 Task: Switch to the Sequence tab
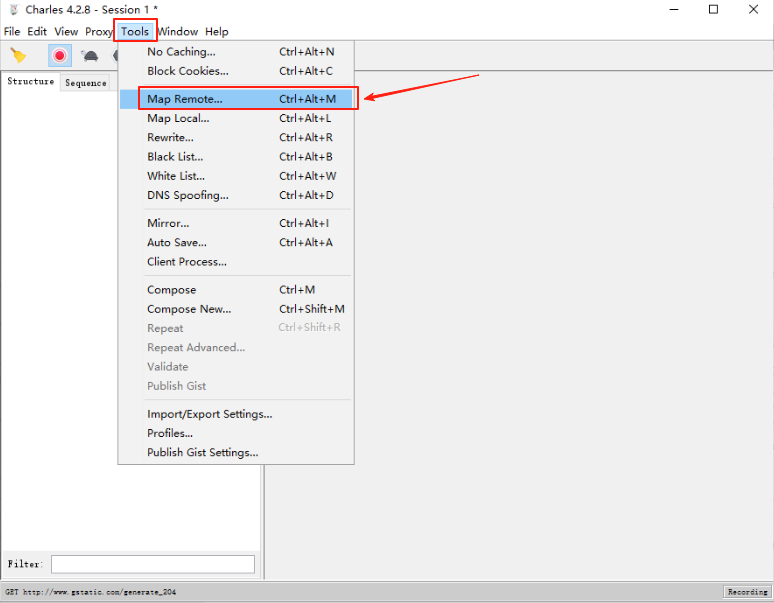click(86, 83)
